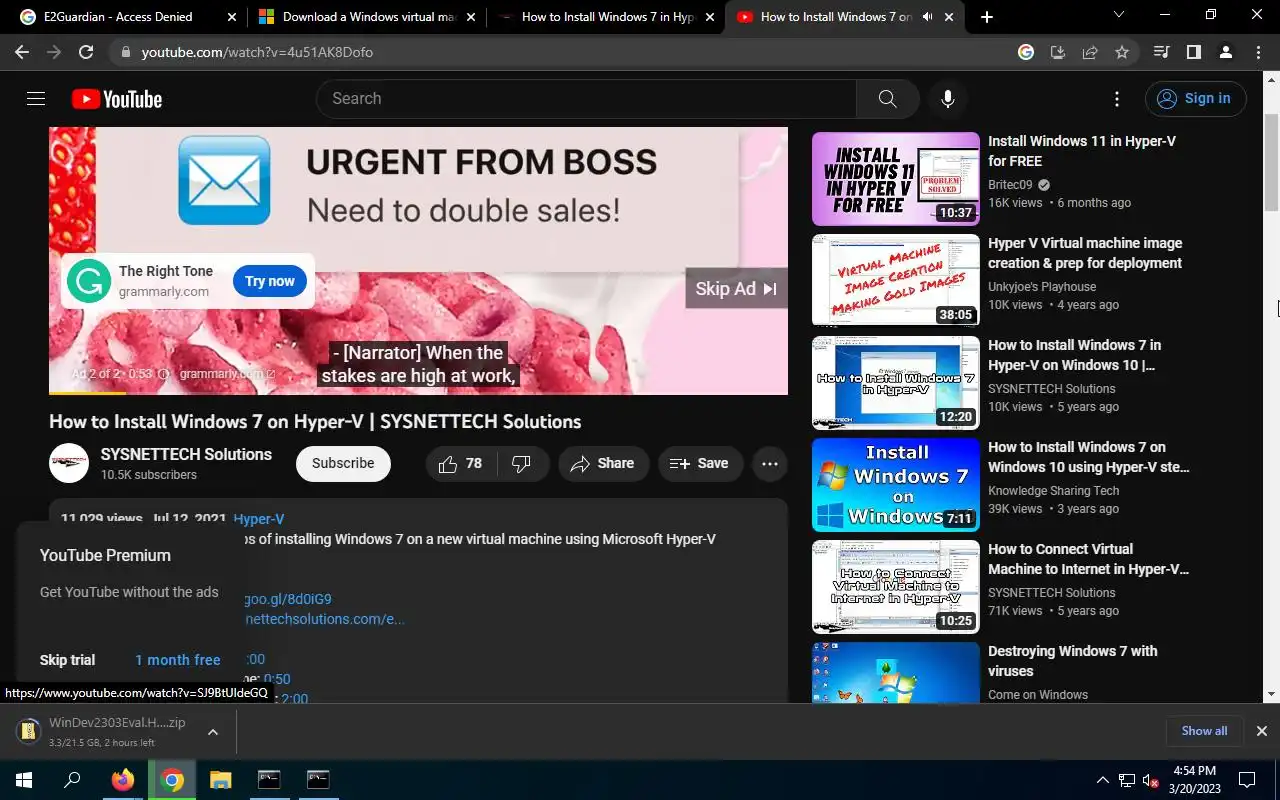Select 1 month free Premium offer
The image size is (1280, 800).
[178, 660]
